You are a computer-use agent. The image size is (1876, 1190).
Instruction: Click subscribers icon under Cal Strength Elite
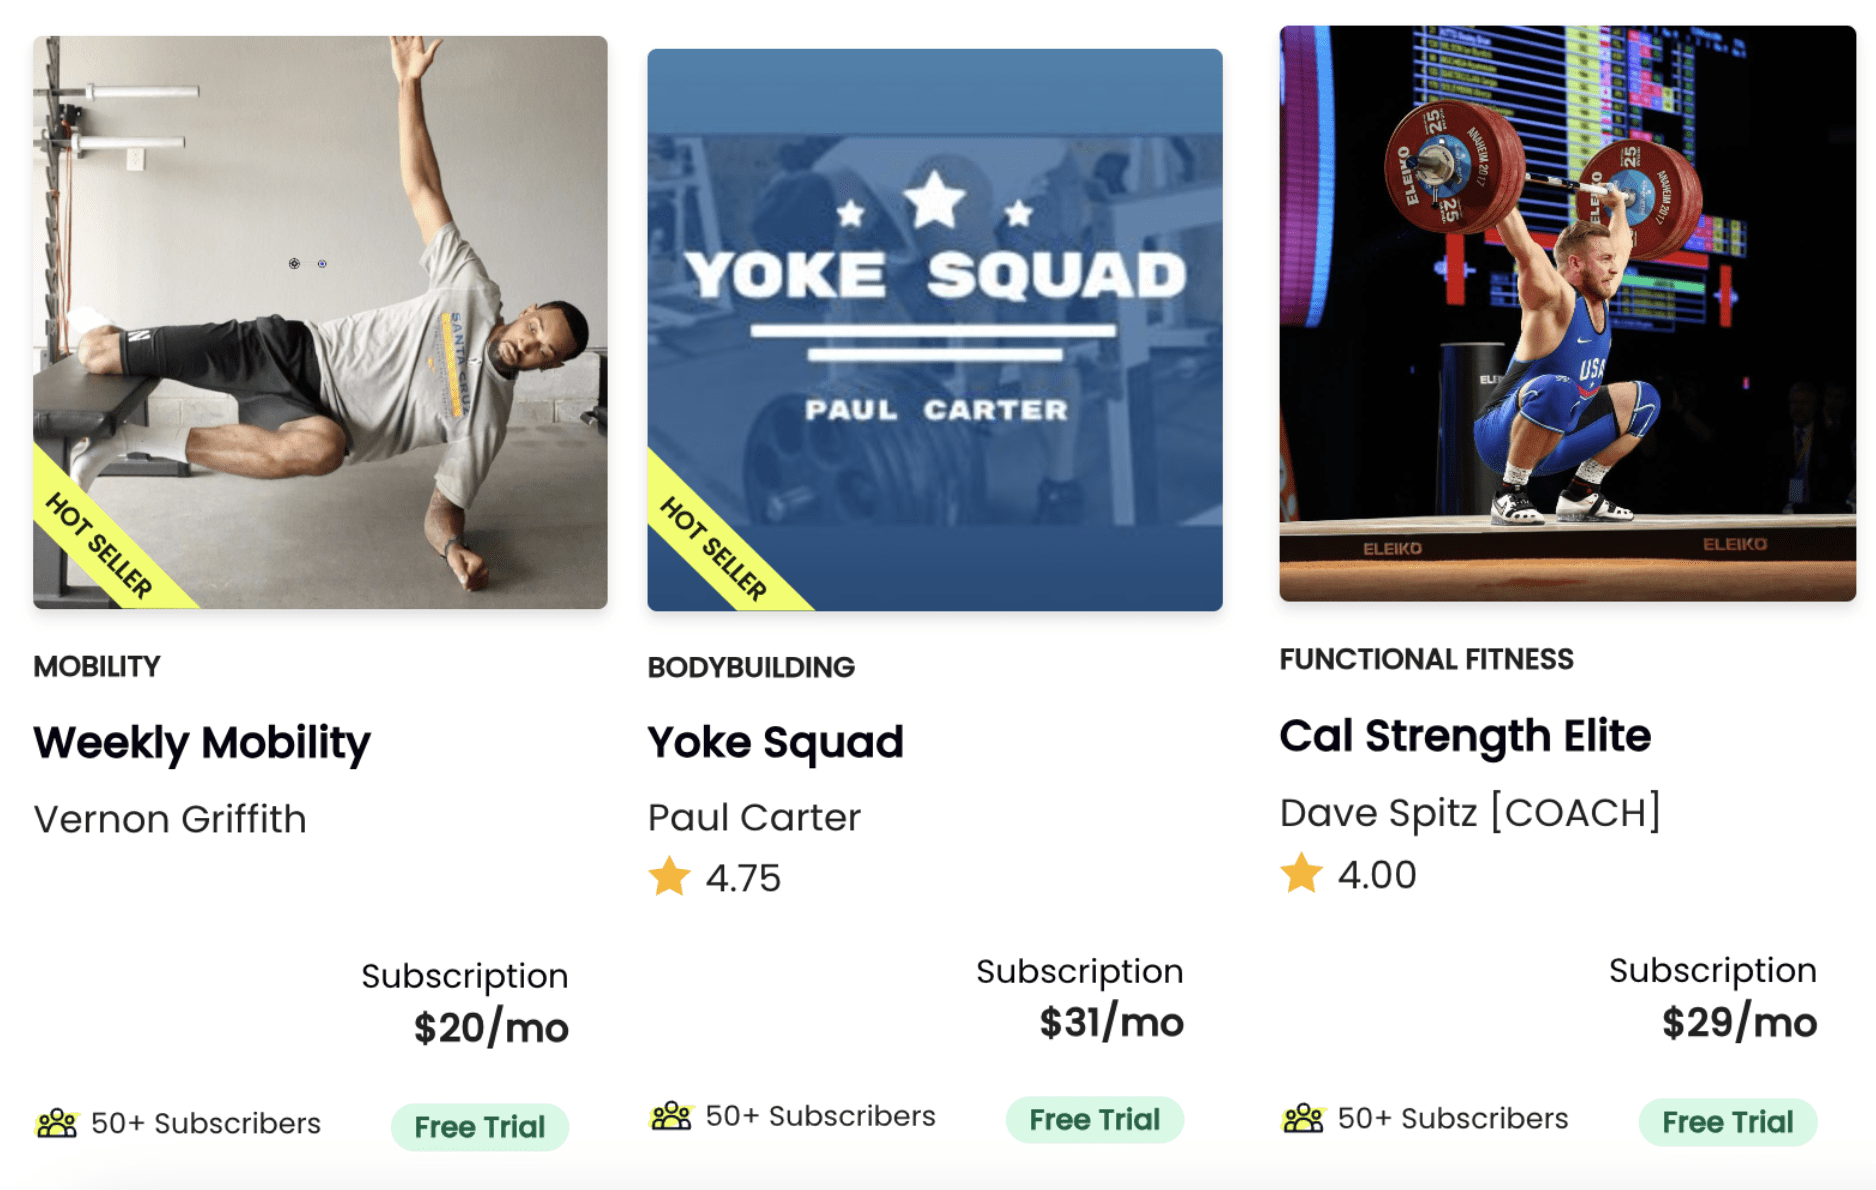(x=1303, y=1118)
